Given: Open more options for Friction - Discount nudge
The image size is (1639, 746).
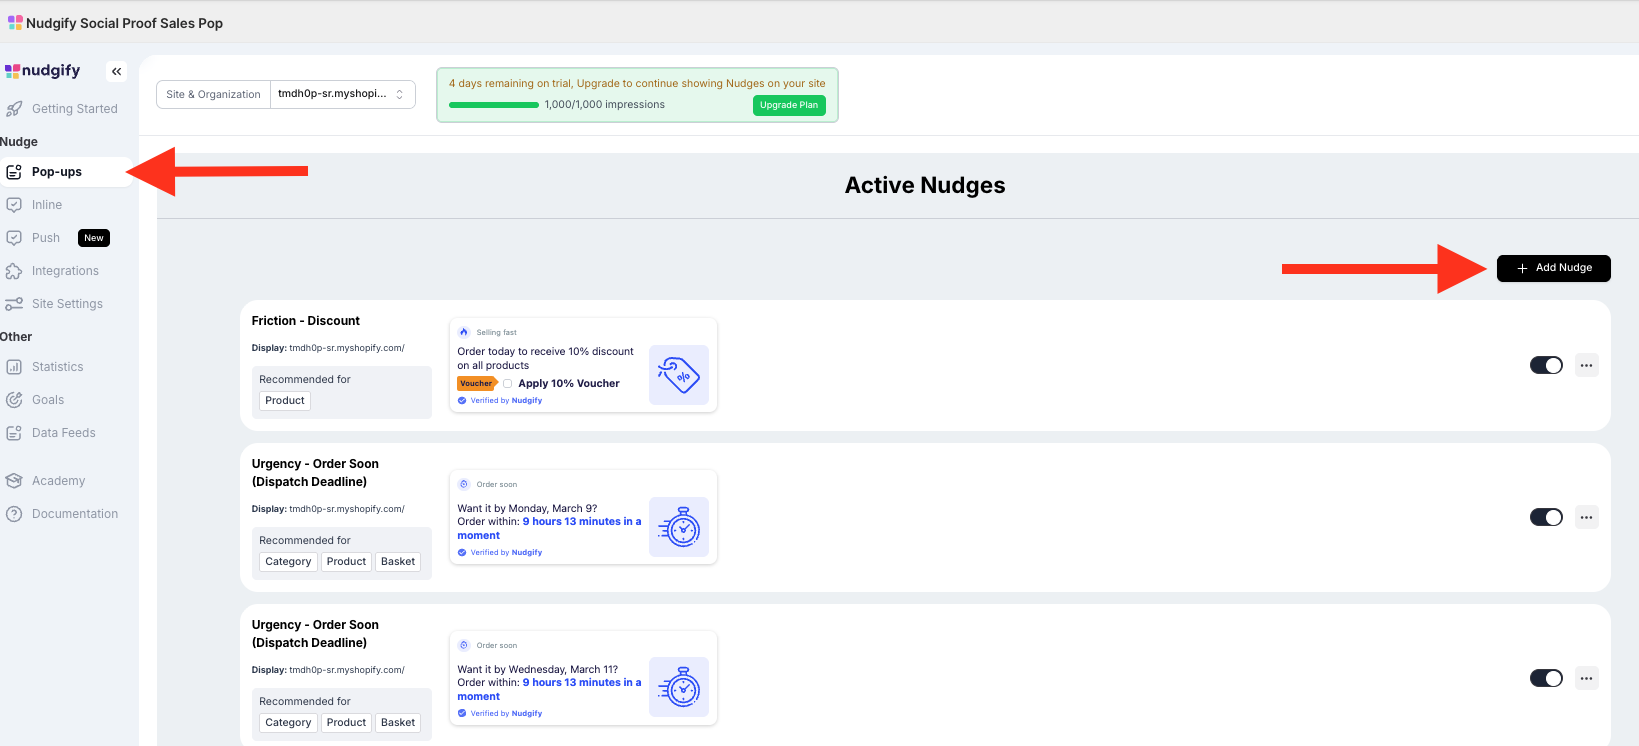Looking at the screenshot, I should coord(1586,365).
